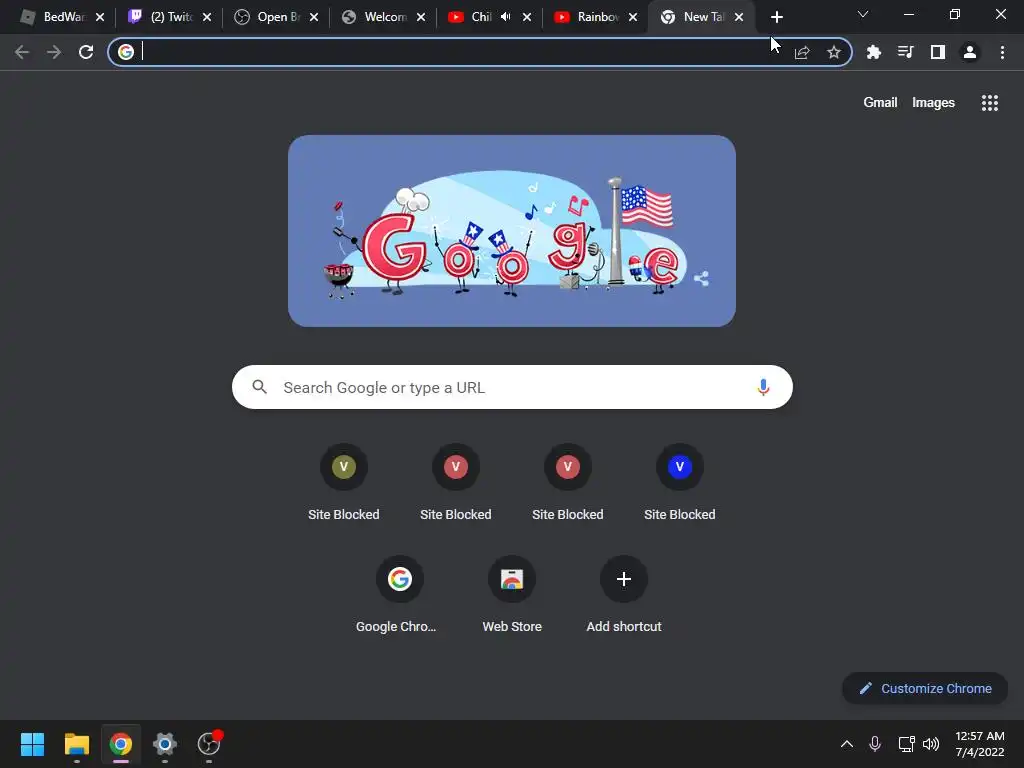Bookmark this tab with the star icon
The height and width of the screenshot is (768, 1024).
(834, 52)
